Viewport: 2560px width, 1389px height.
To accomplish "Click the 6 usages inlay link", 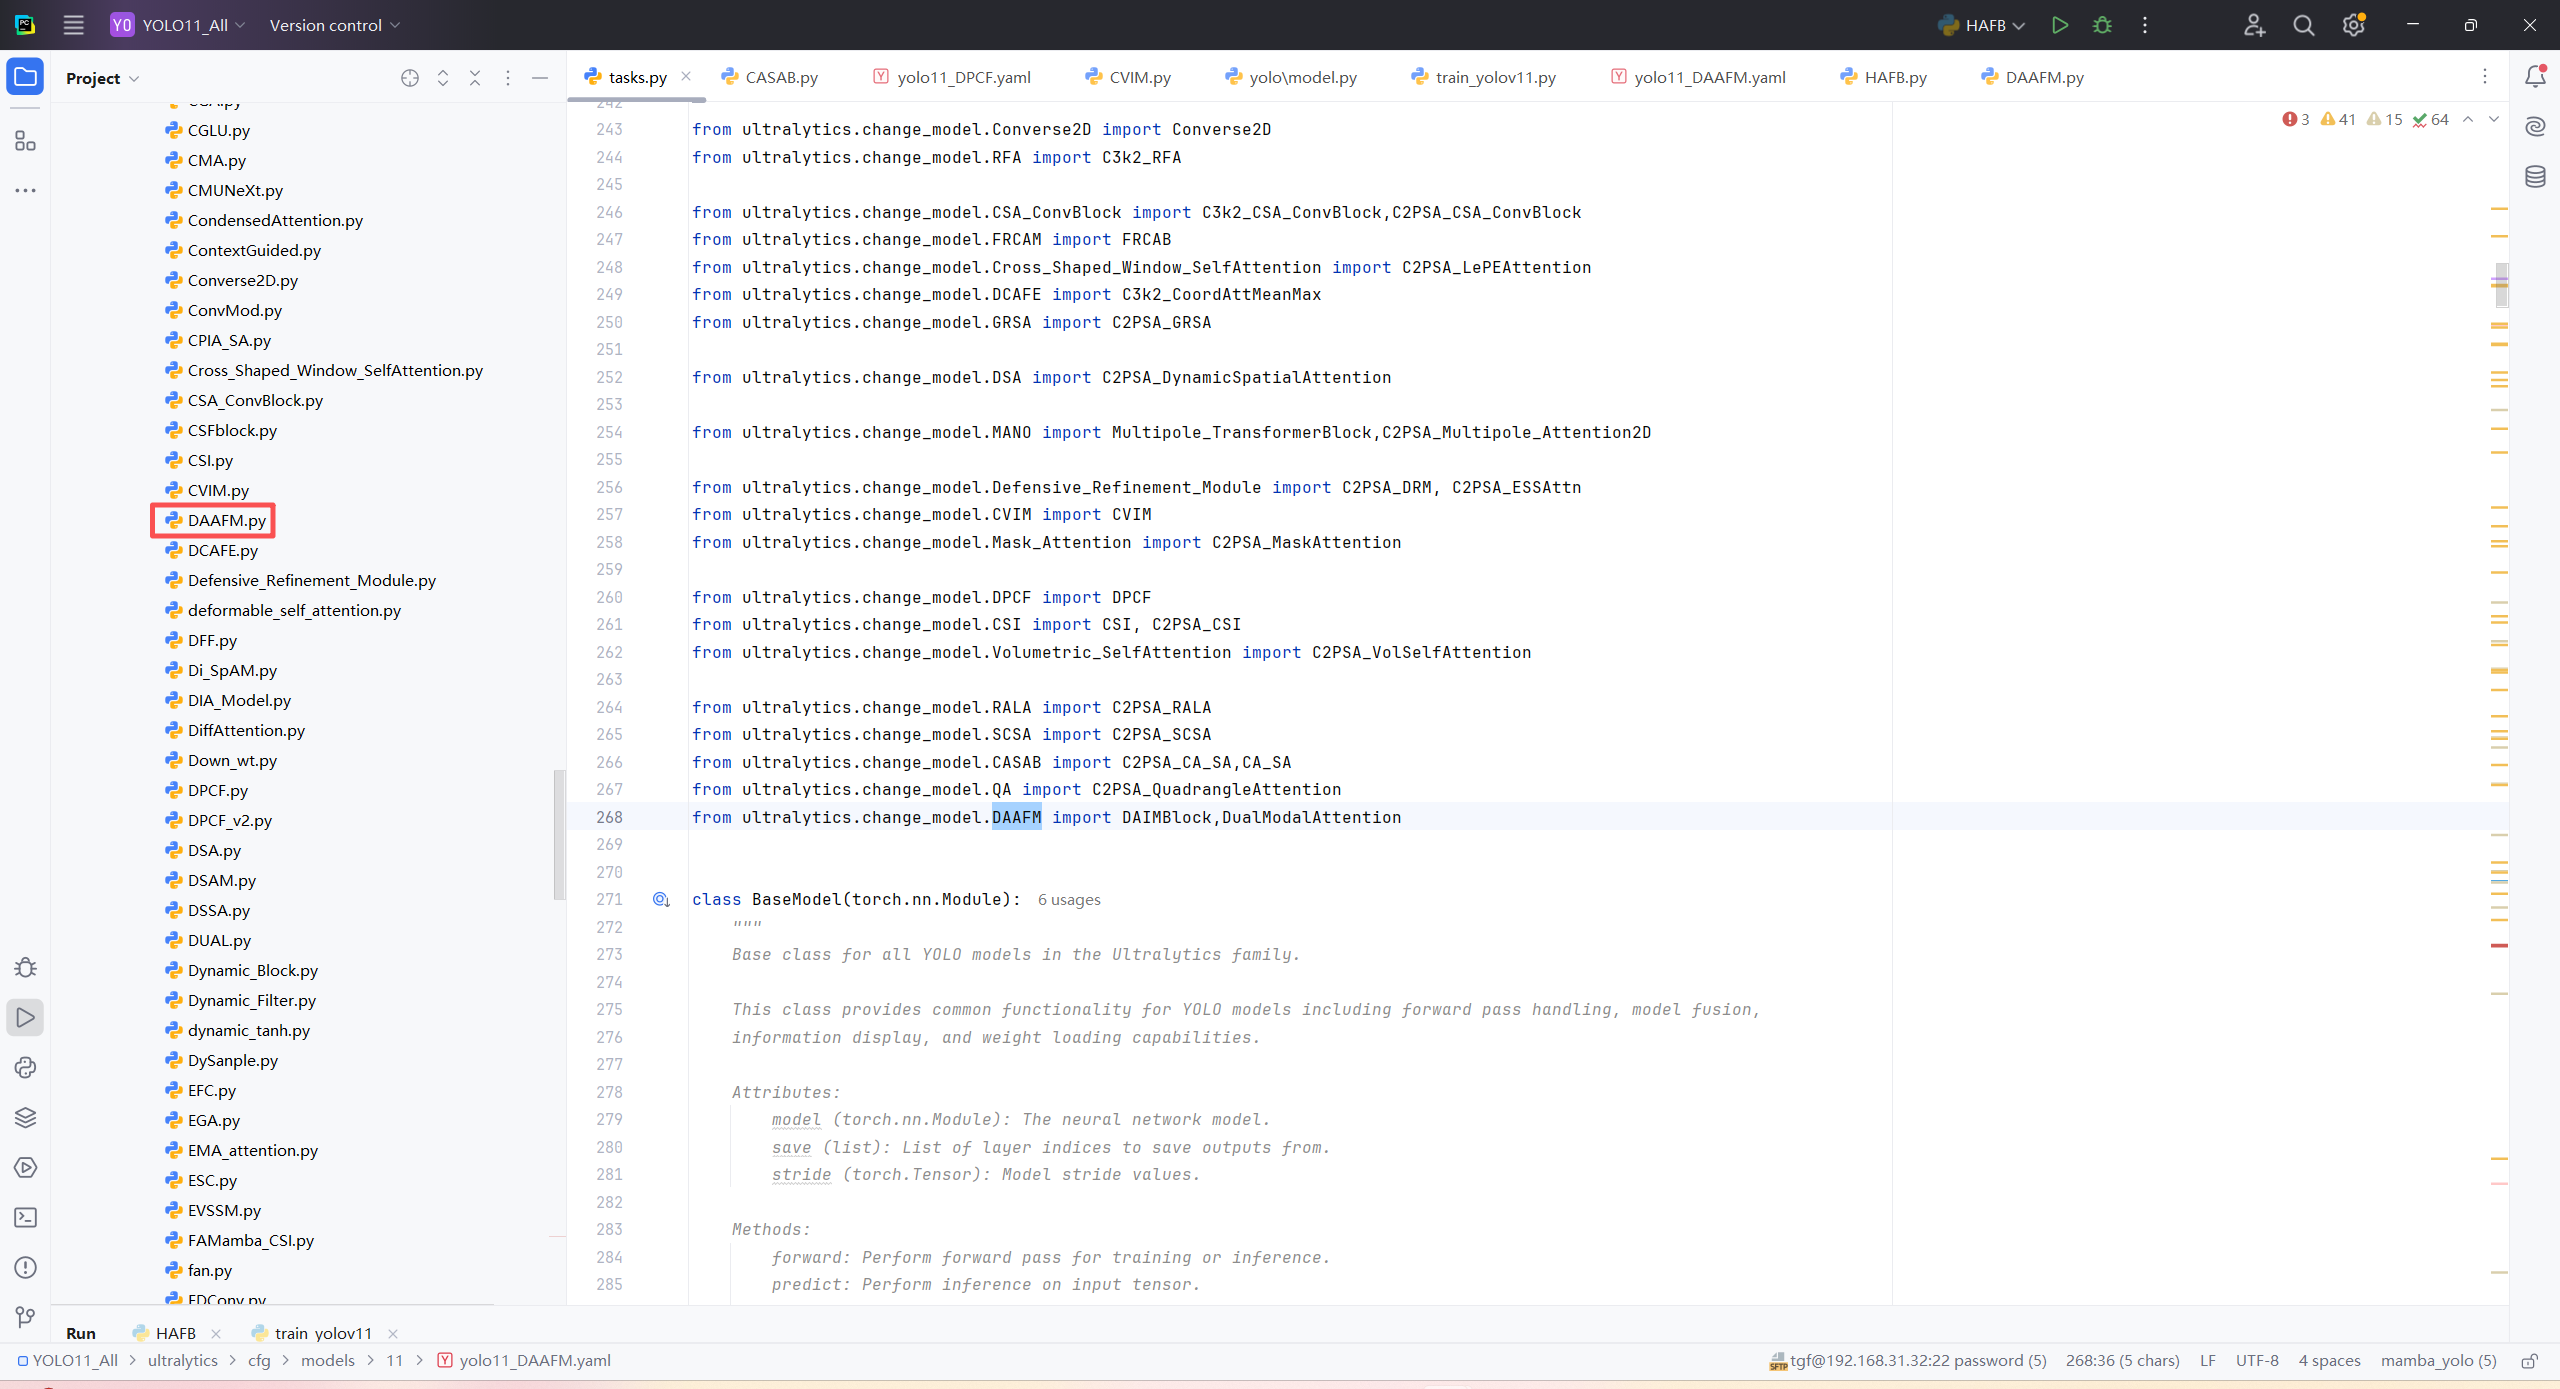I will click(x=1068, y=900).
